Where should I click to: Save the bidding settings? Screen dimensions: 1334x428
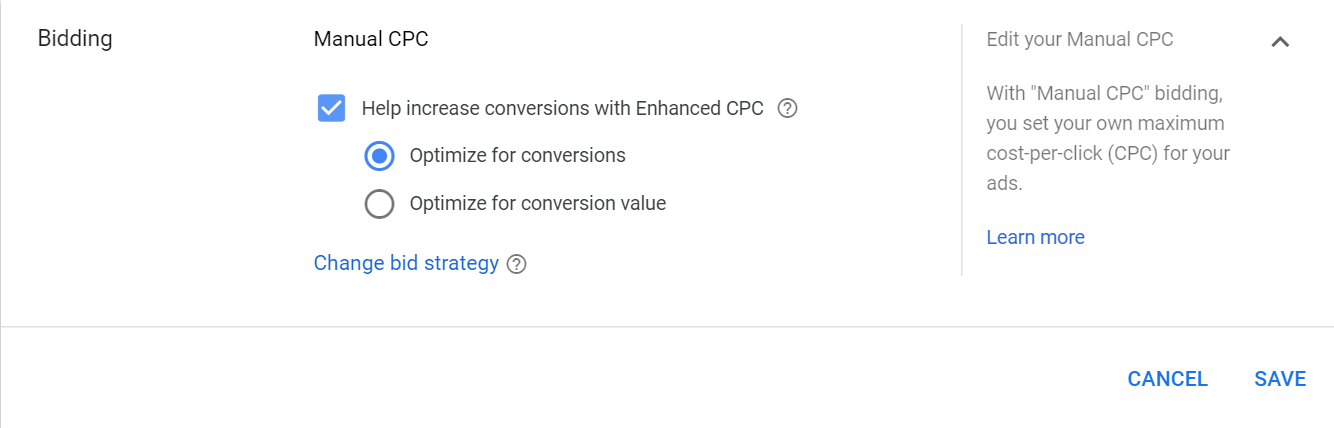point(1280,379)
